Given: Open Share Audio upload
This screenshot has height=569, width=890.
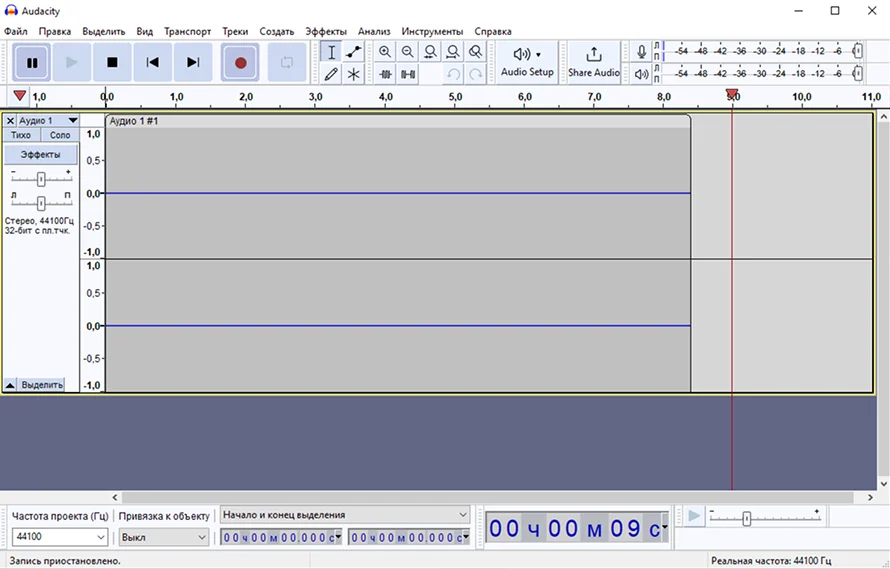Looking at the screenshot, I should click(x=593, y=61).
